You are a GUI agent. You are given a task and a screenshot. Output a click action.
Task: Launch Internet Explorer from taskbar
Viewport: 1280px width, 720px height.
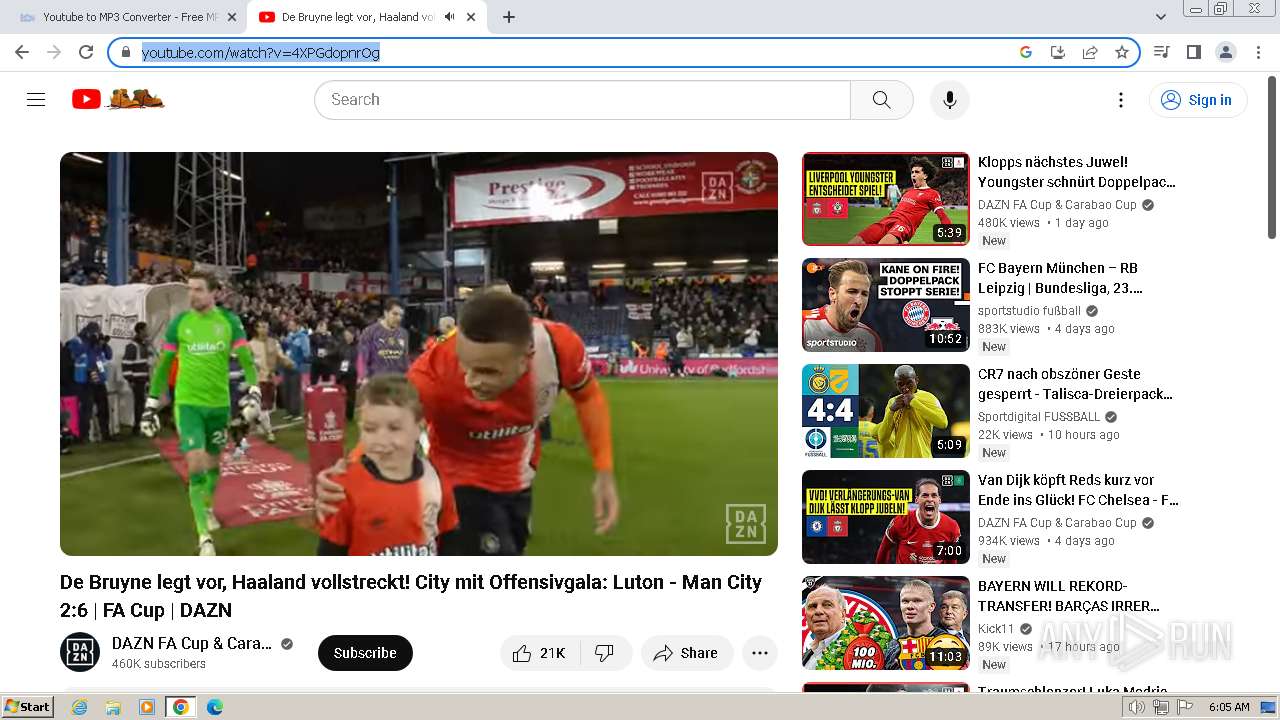pyautogui.click(x=79, y=707)
